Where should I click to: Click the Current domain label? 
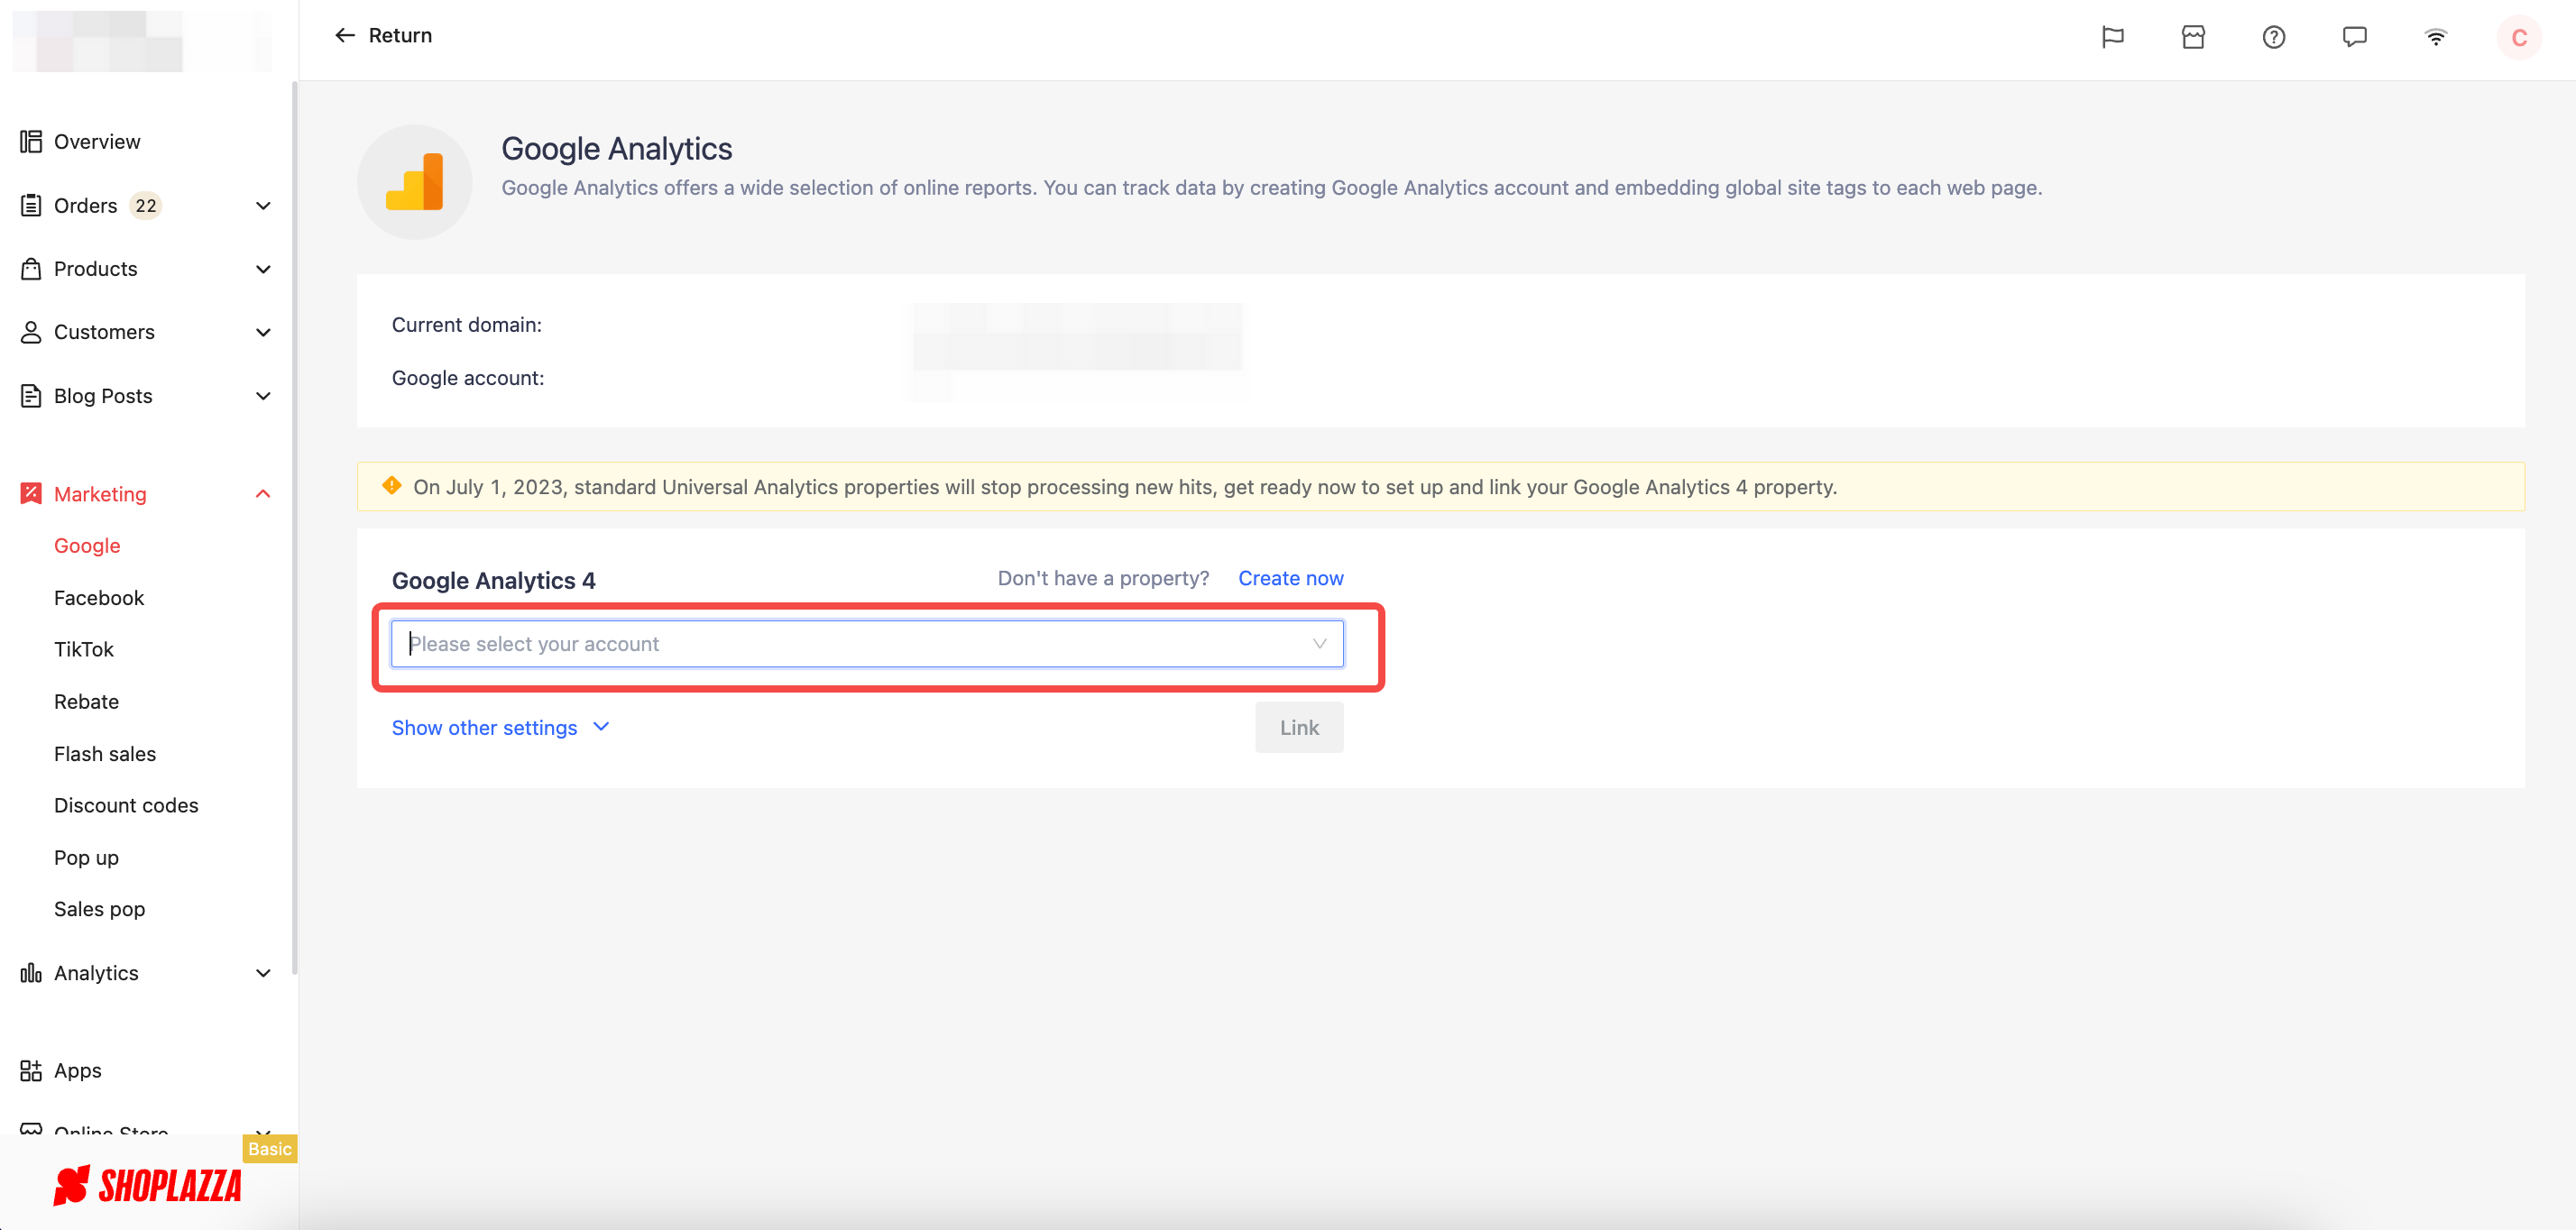click(x=466, y=324)
